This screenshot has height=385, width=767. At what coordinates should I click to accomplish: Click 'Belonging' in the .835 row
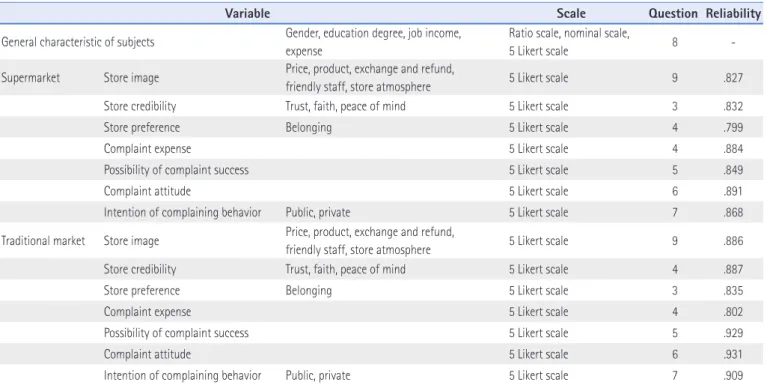coord(309,291)
